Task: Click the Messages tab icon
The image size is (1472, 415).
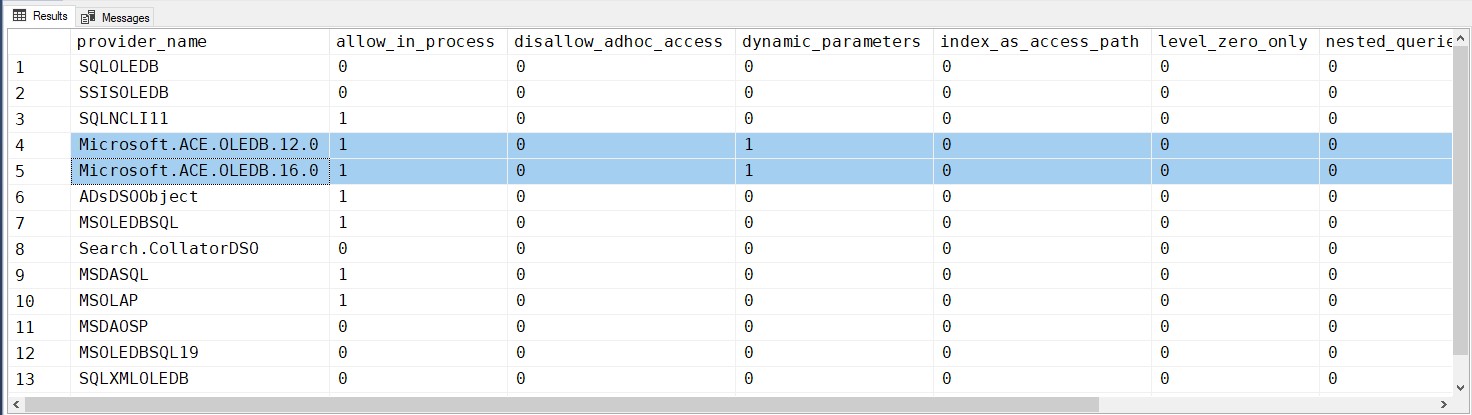Action: (x=89, y=17)
